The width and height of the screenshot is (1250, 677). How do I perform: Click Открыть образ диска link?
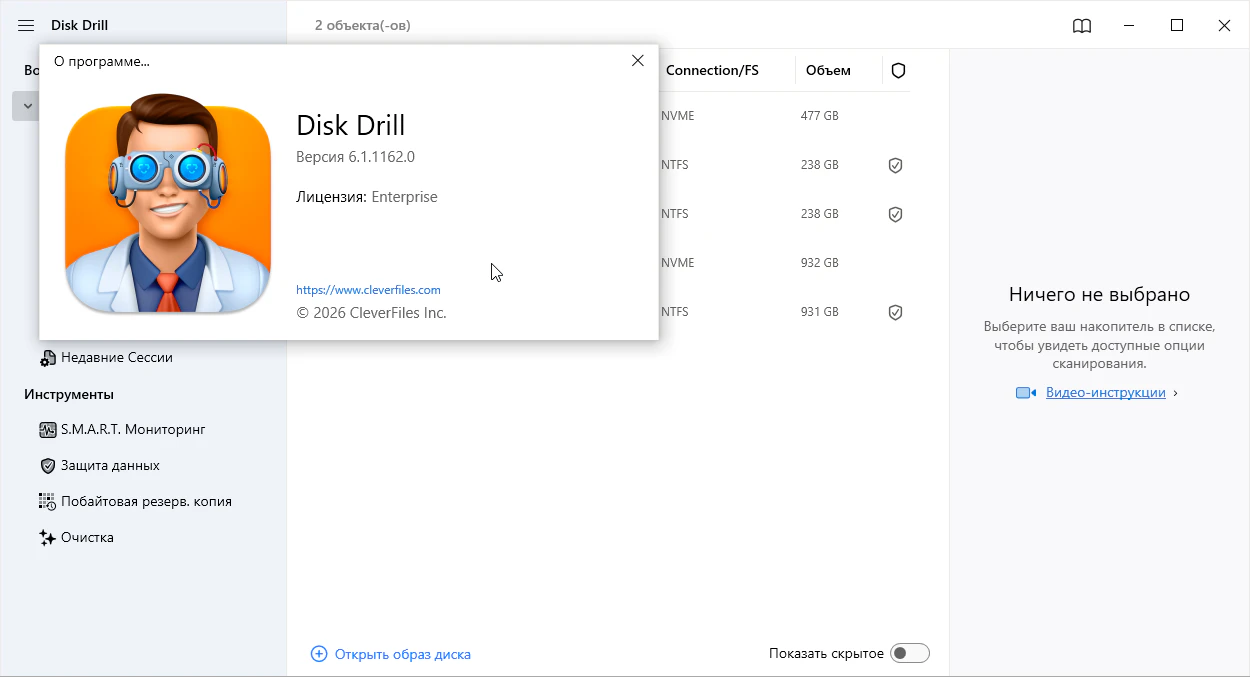click(402, 654)
